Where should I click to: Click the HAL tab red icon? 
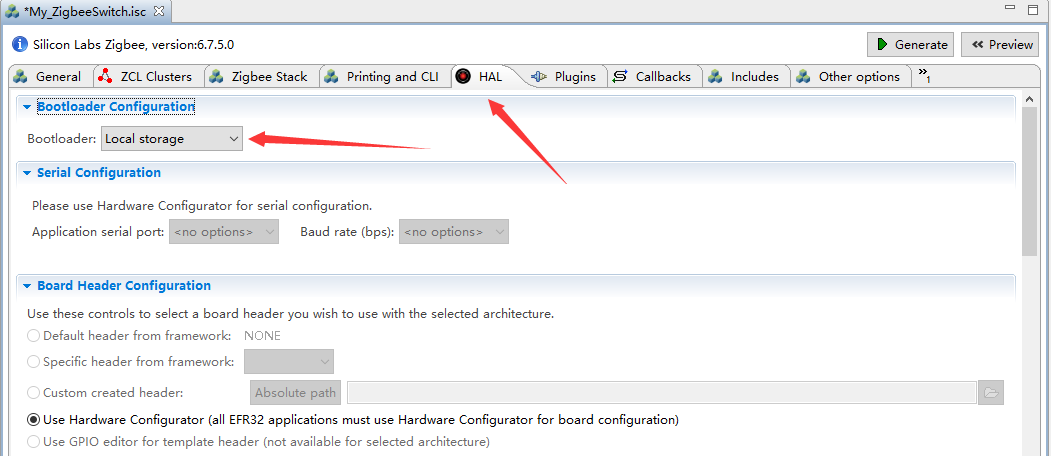pos(463,76)
